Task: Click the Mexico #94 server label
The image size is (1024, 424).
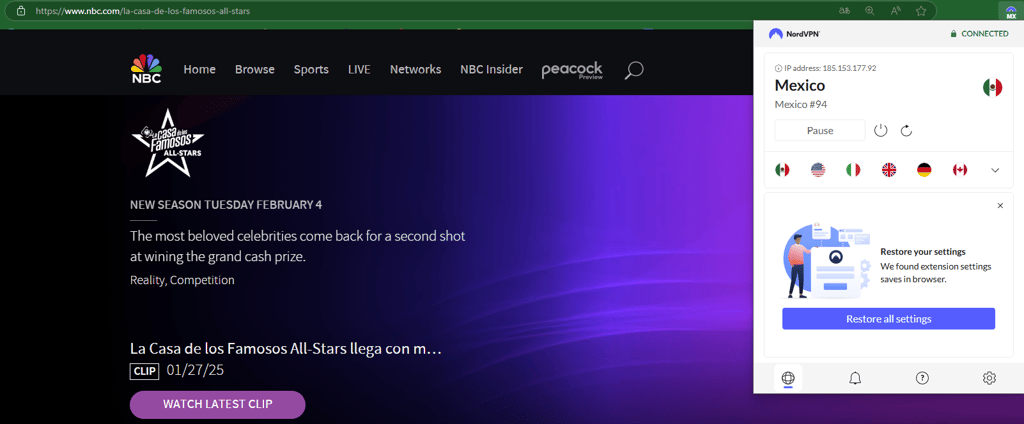Action: pyautogui.click(x=801, y=105)
